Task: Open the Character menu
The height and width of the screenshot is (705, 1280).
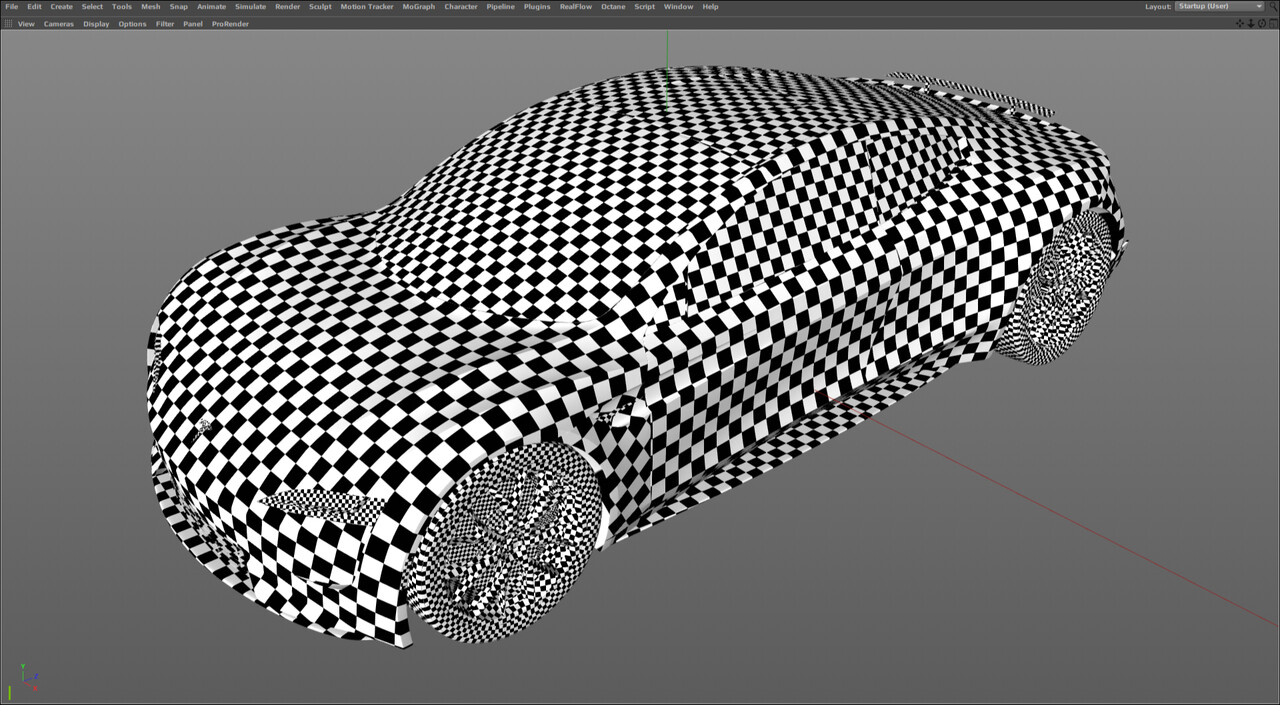Action: coord(461,6)
